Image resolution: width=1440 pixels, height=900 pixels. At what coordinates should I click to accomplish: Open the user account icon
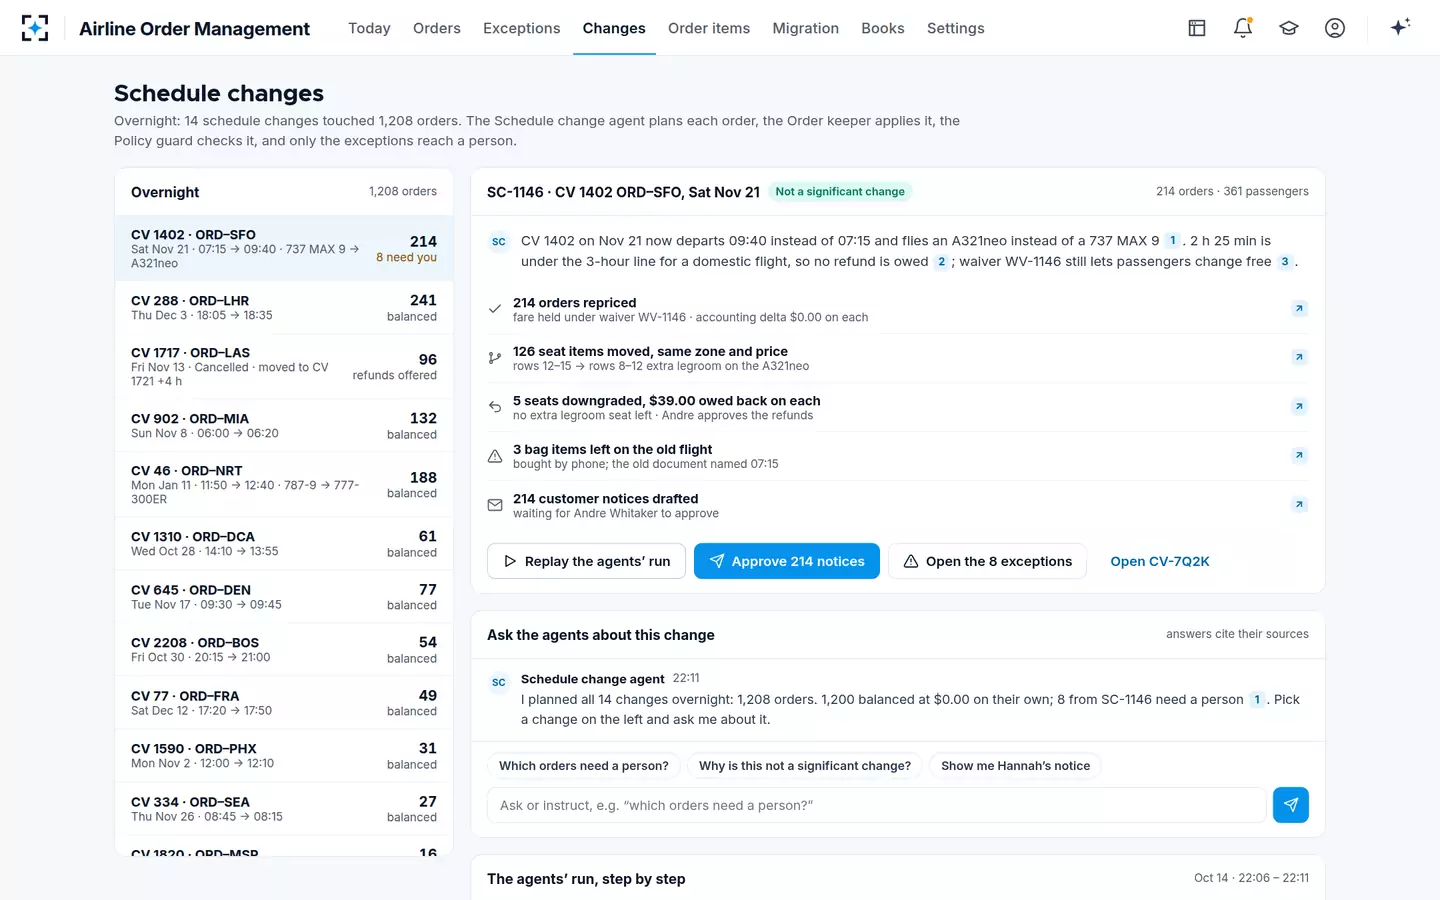(1335, 28)
